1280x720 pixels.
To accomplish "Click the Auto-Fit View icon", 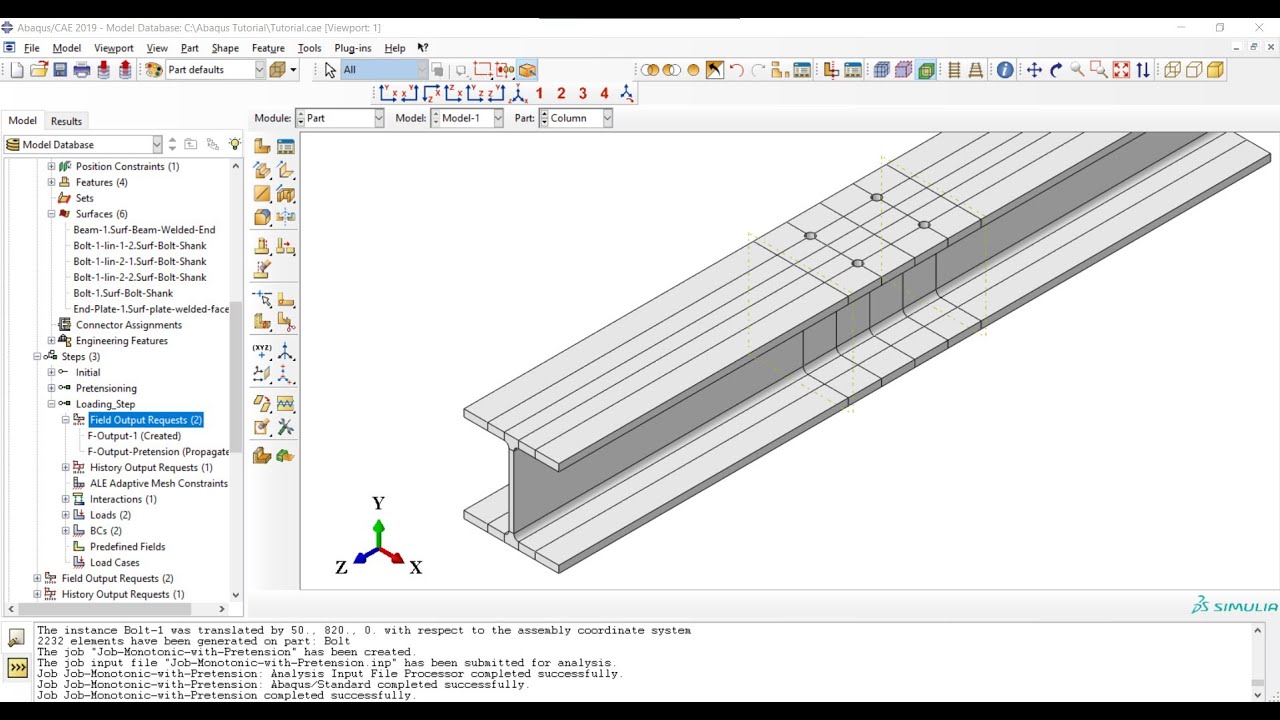I will coord(1121,70).
